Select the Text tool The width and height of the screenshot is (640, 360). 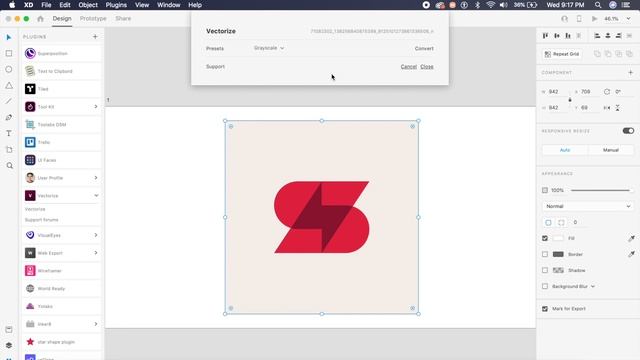pyautogui.click(x=9, y=133)
